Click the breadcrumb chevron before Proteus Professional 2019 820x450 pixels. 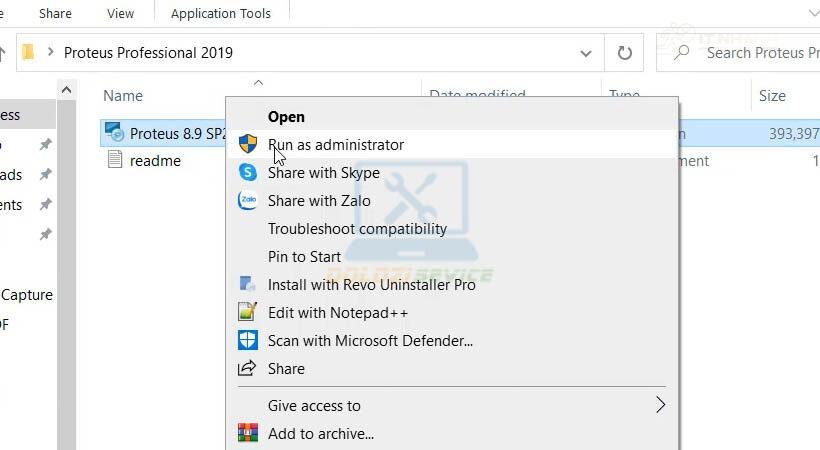coord(51,53)
